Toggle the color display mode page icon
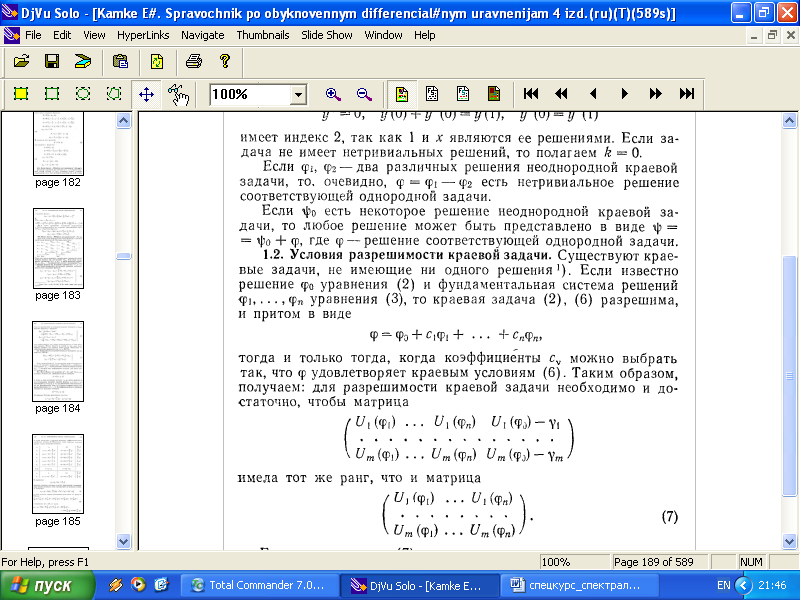800x600 pixels. point(402,94)
